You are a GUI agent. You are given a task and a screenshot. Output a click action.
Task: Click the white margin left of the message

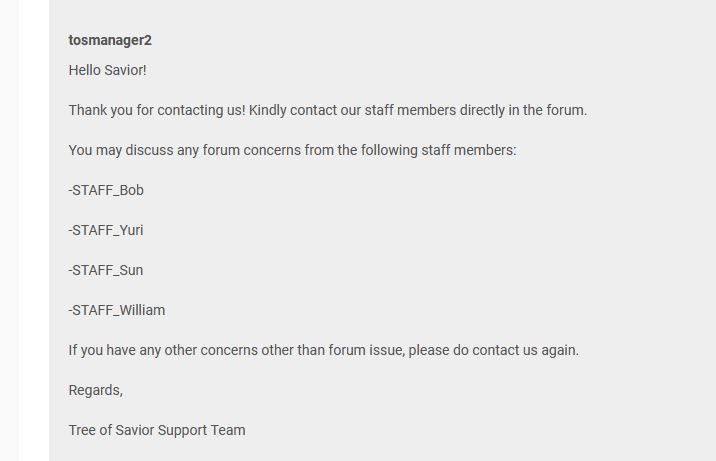click(34, 230)
